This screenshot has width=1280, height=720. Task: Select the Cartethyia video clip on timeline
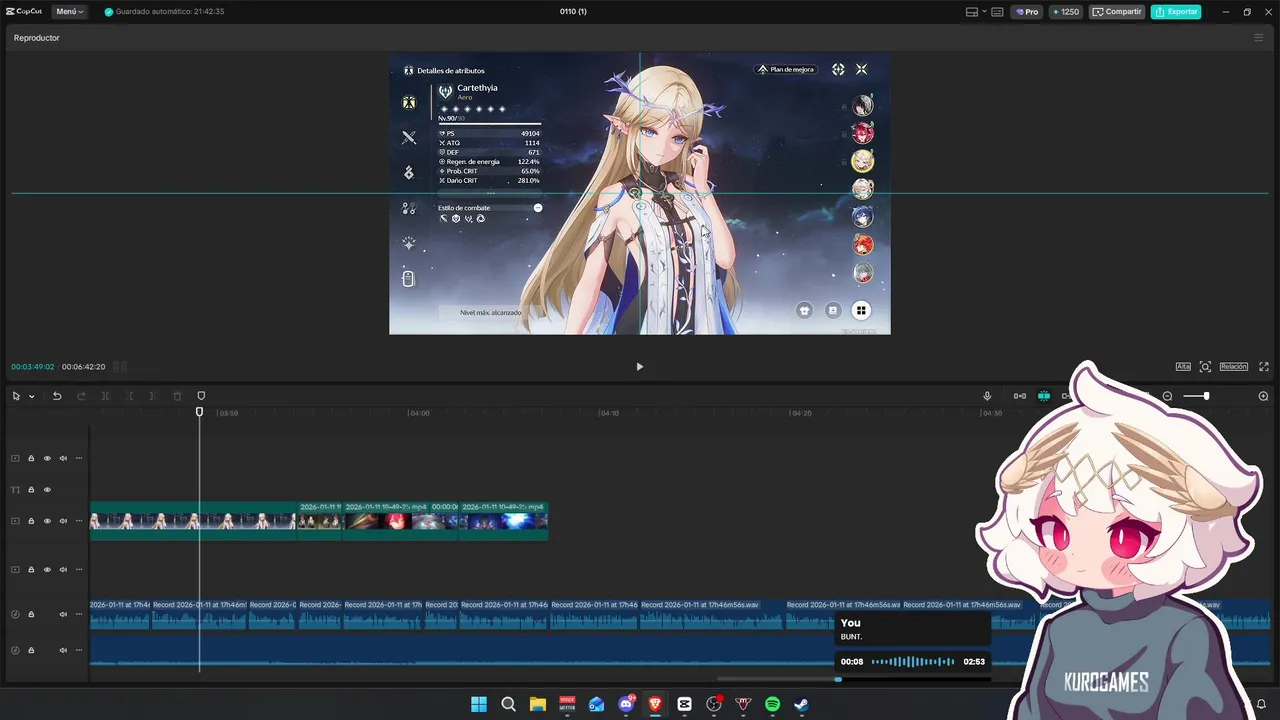coord(193,521)
